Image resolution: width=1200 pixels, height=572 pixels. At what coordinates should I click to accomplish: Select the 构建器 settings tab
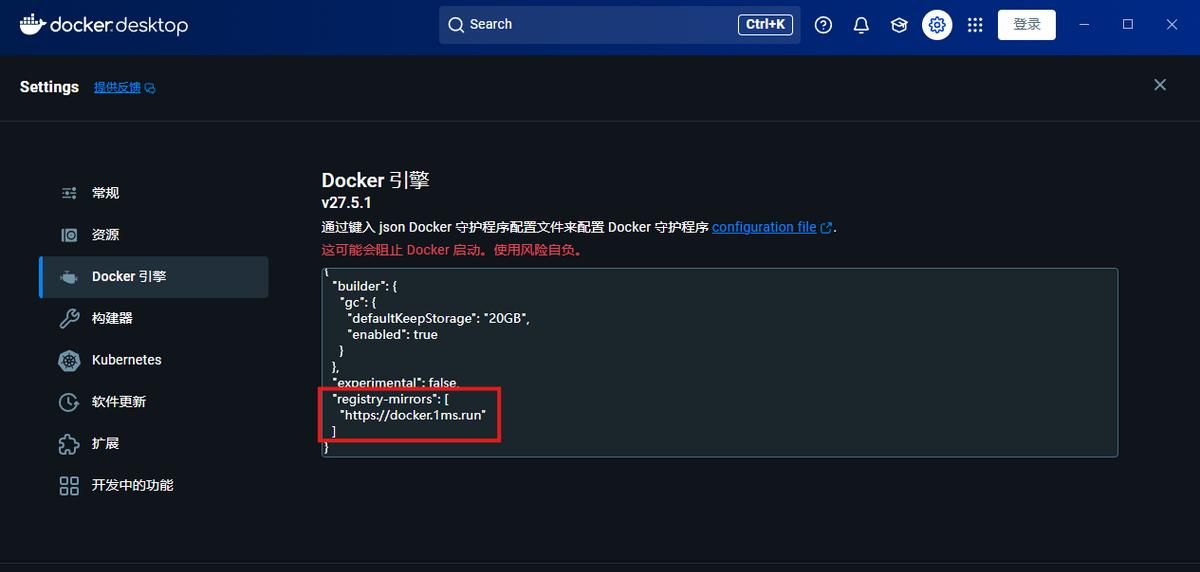click(x=154, y=318)
